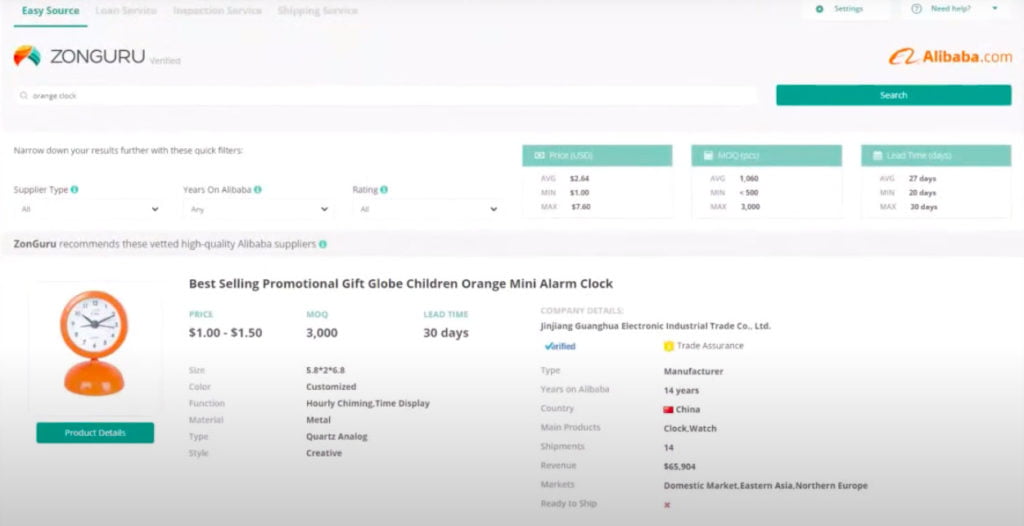The image size is (1024, 526).
Task: Select the AVG price $2.64 value
Action: pos(579,178)
